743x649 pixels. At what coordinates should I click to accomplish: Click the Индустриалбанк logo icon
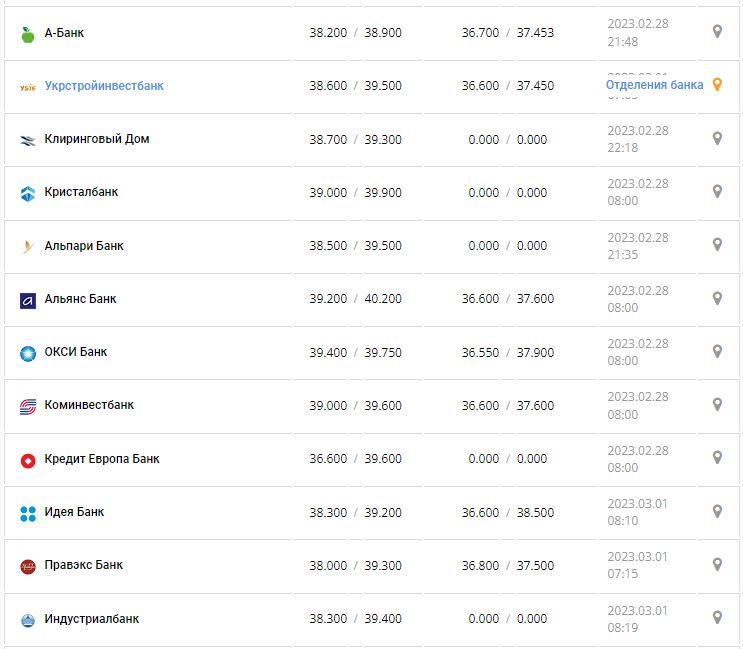point(28,620)
